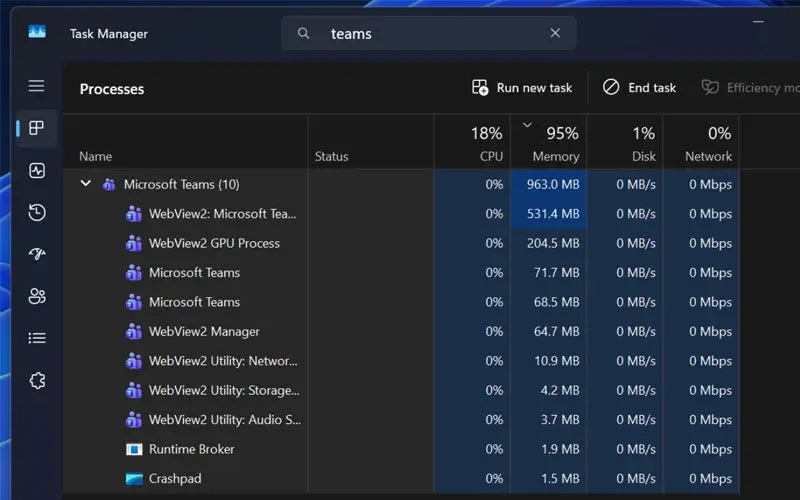Click Run new task button

click(521, 88)
